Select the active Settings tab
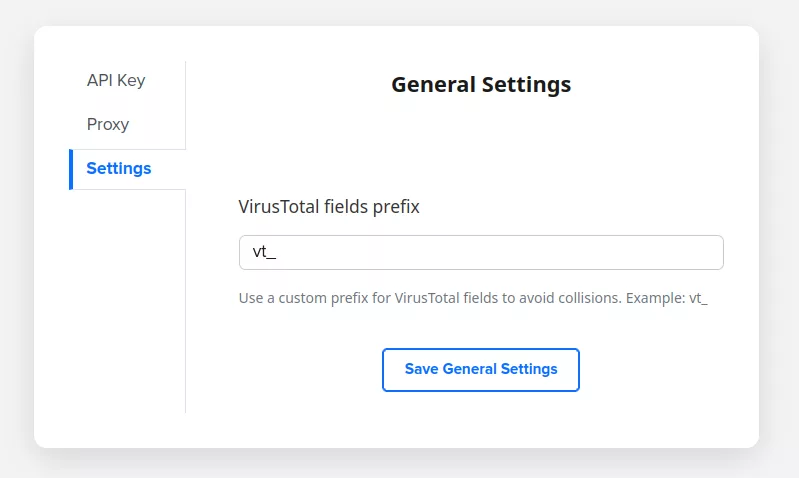799x478 pixels. (119, 169)
